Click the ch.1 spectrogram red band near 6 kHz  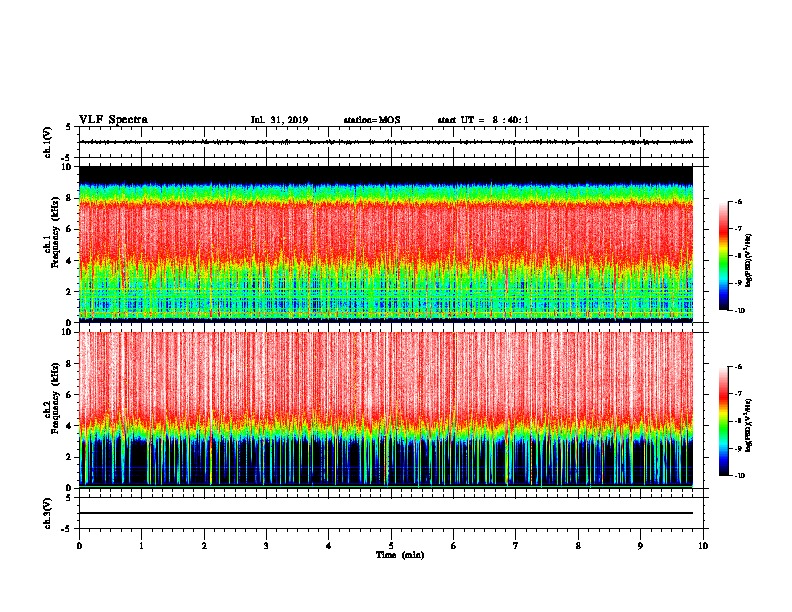(386, 230)
